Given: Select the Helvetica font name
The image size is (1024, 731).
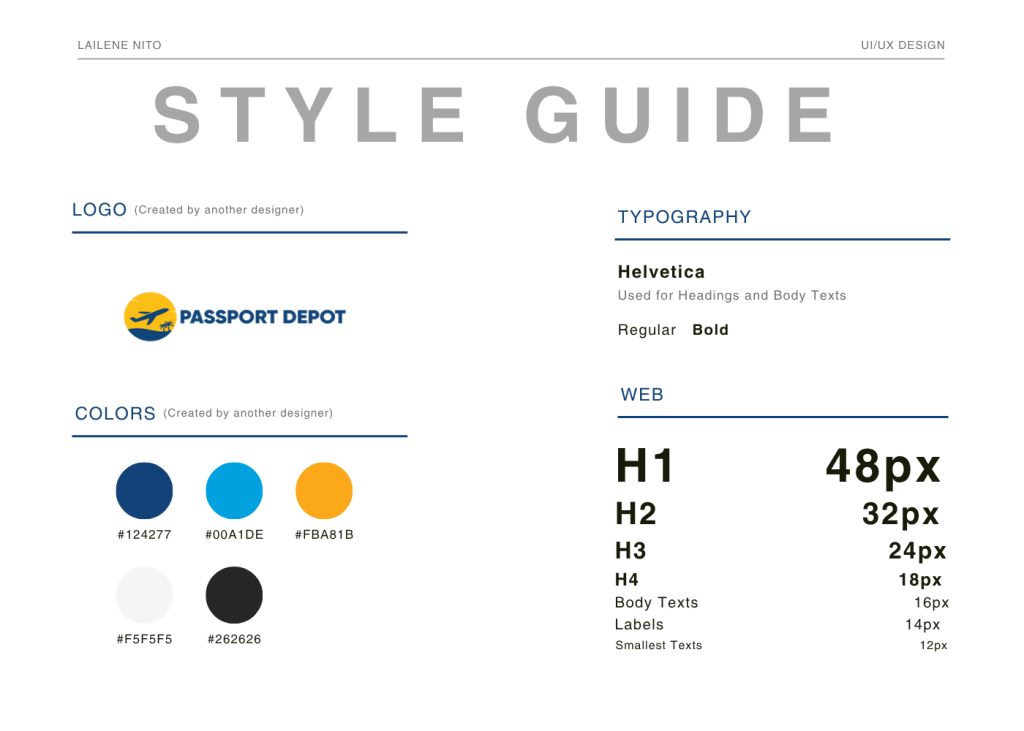Looking at the screenshot, I should (661, 272).
